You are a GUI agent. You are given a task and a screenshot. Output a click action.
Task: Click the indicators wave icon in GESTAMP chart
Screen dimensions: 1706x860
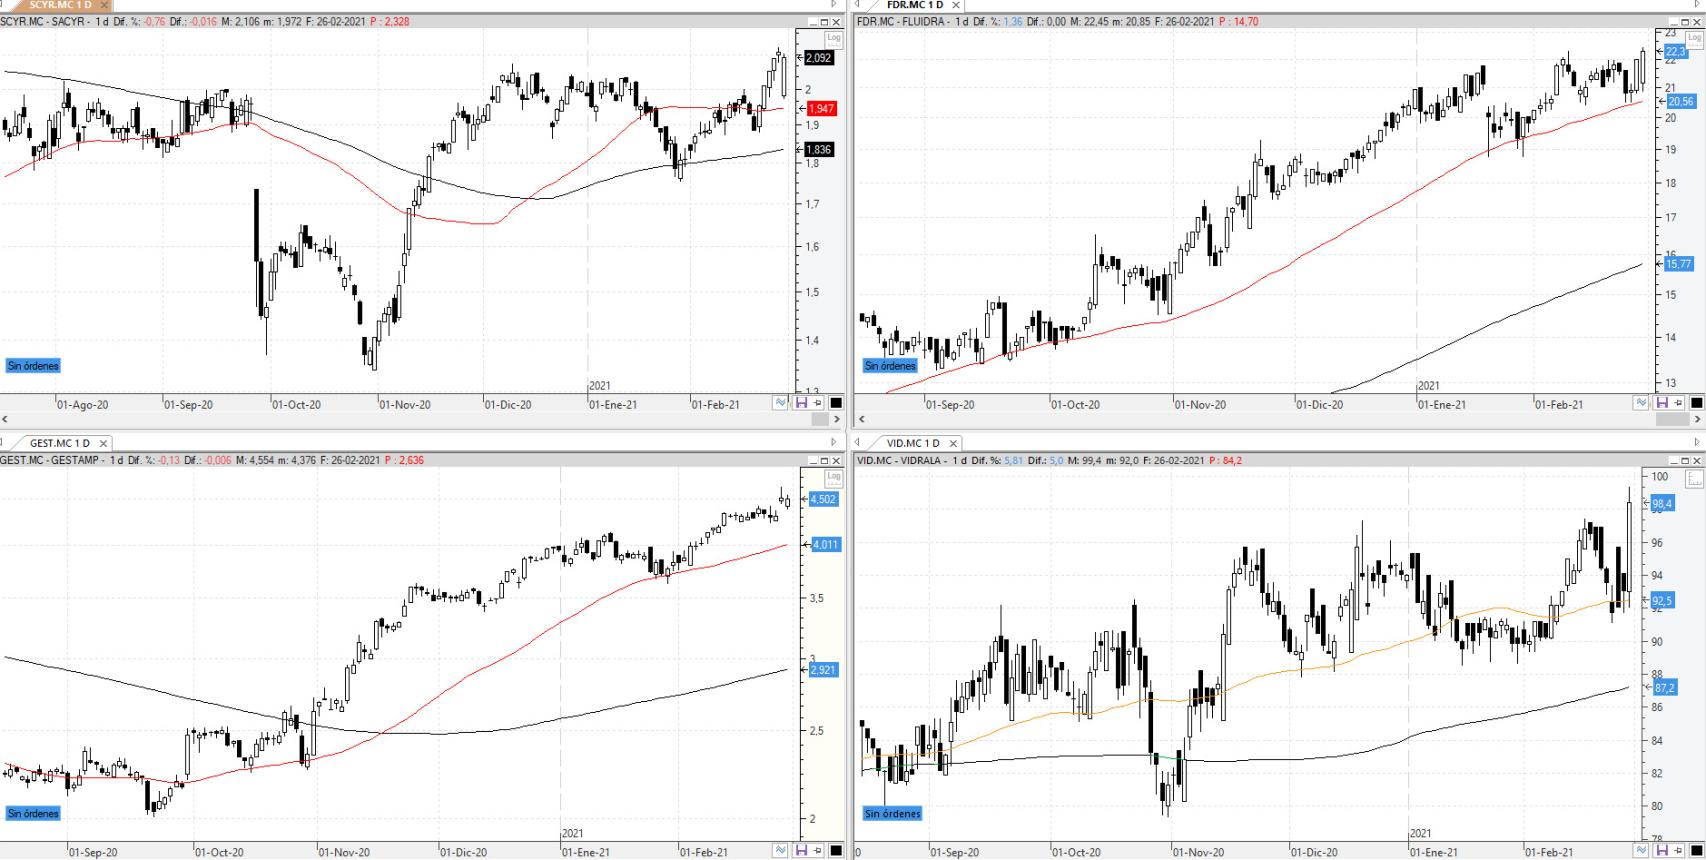tap(780, 851)
